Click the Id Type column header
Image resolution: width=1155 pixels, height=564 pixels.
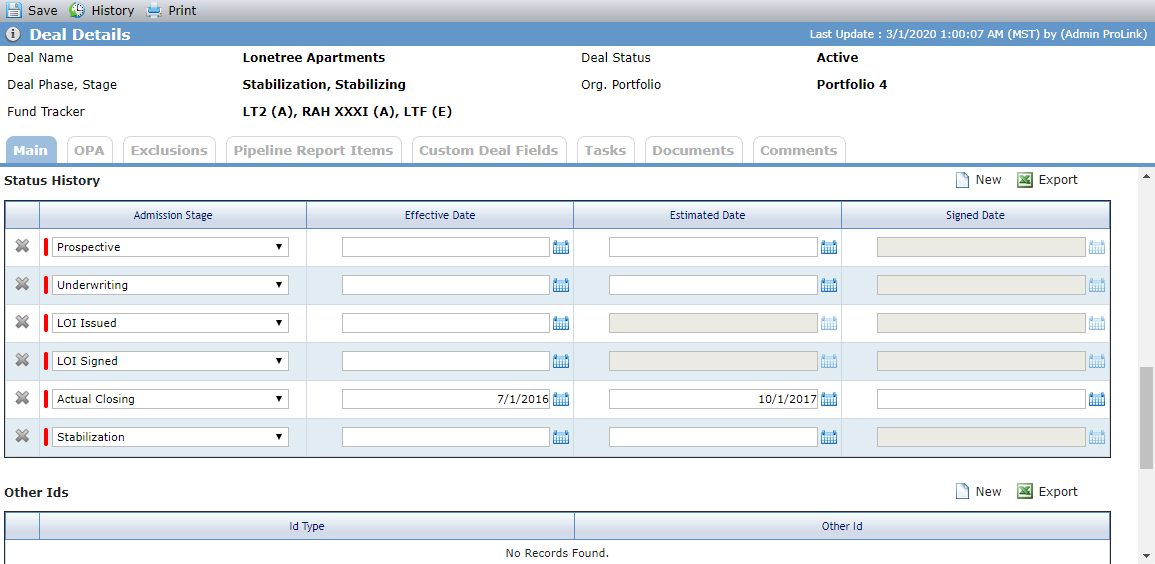(x=306, y=526)
